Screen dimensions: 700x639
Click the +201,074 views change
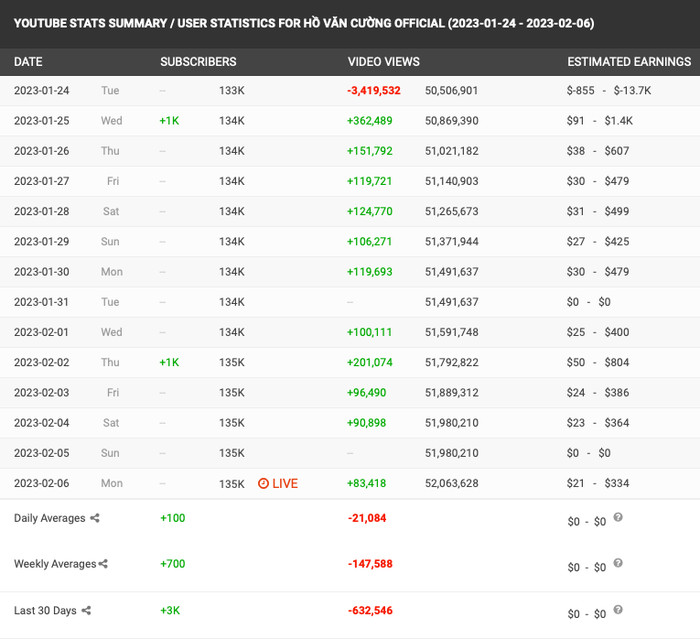[370, 362]
